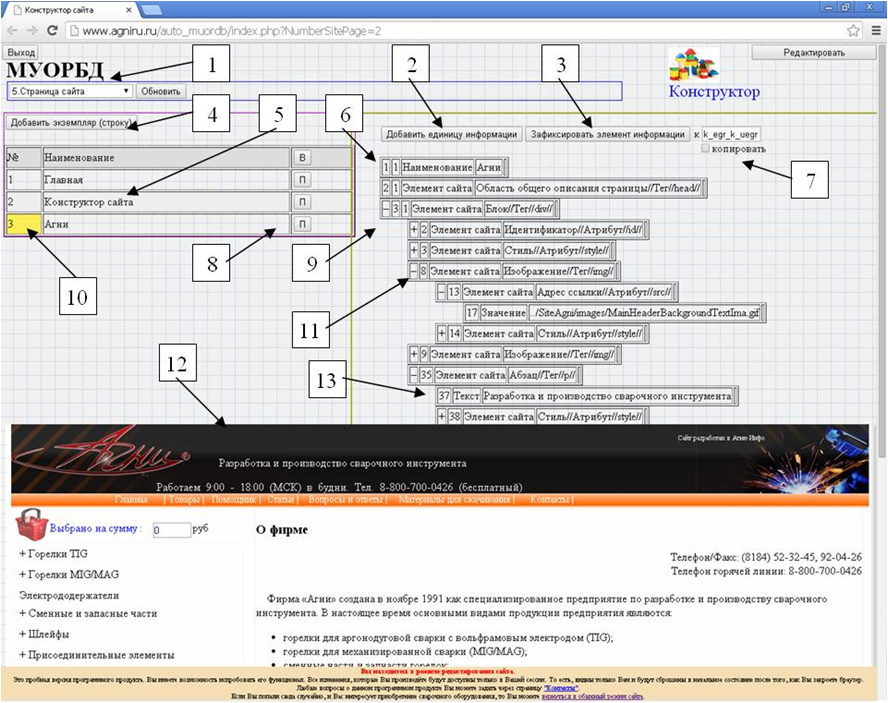
Task: Collapse row 13 'Адрес ссылки//Атрибут//src//'
Action: coord(441,292)
